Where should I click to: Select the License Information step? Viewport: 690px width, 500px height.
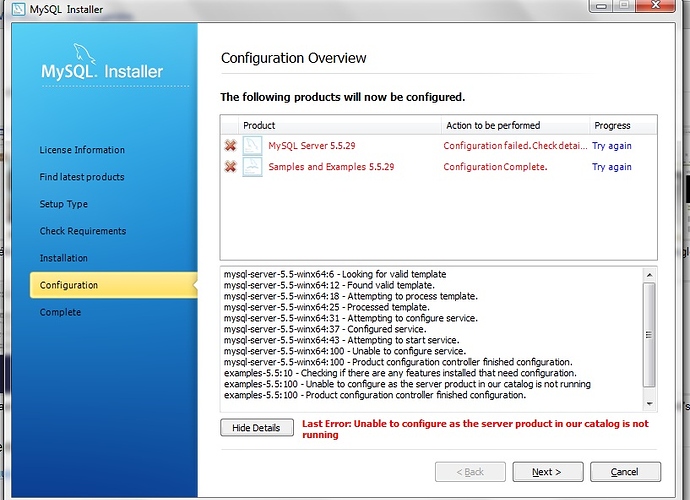(82, 150)
